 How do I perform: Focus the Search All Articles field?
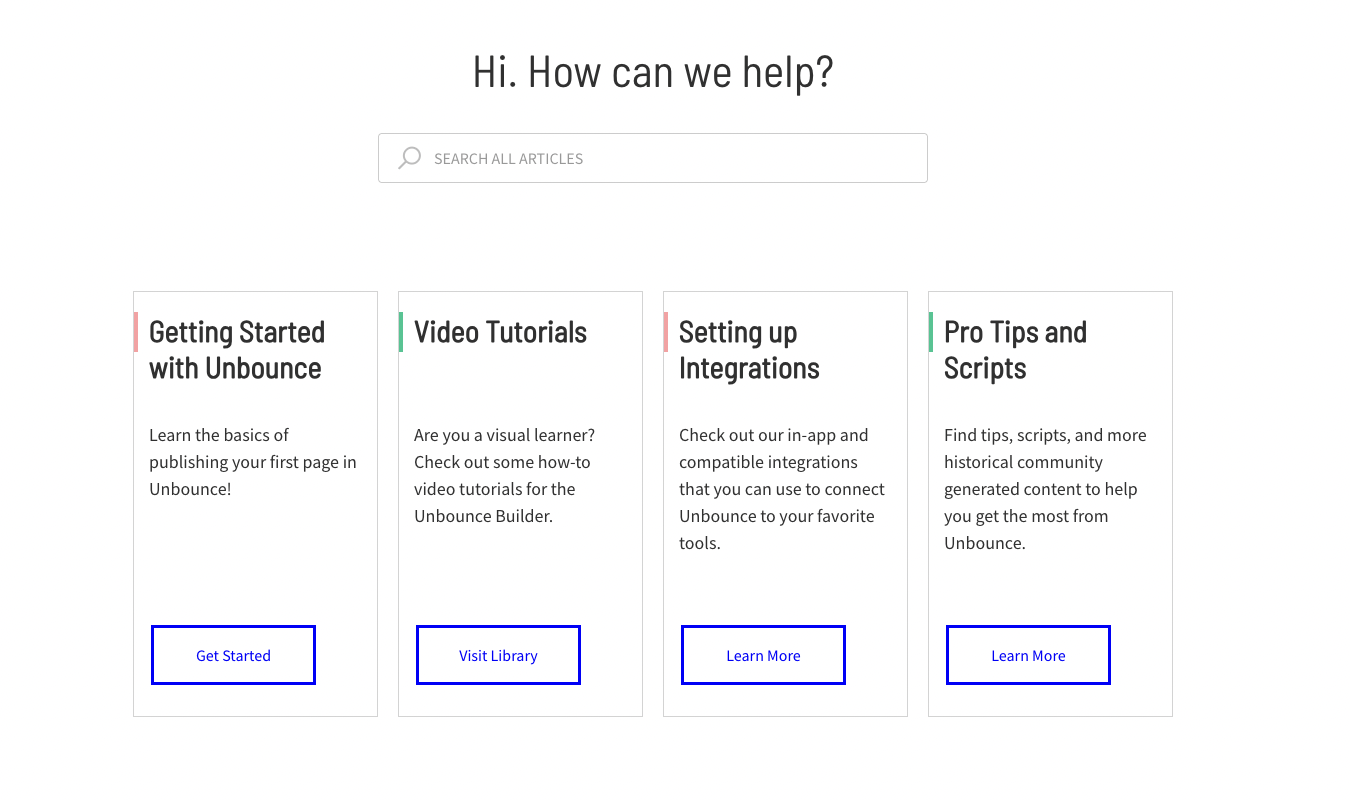653,158
